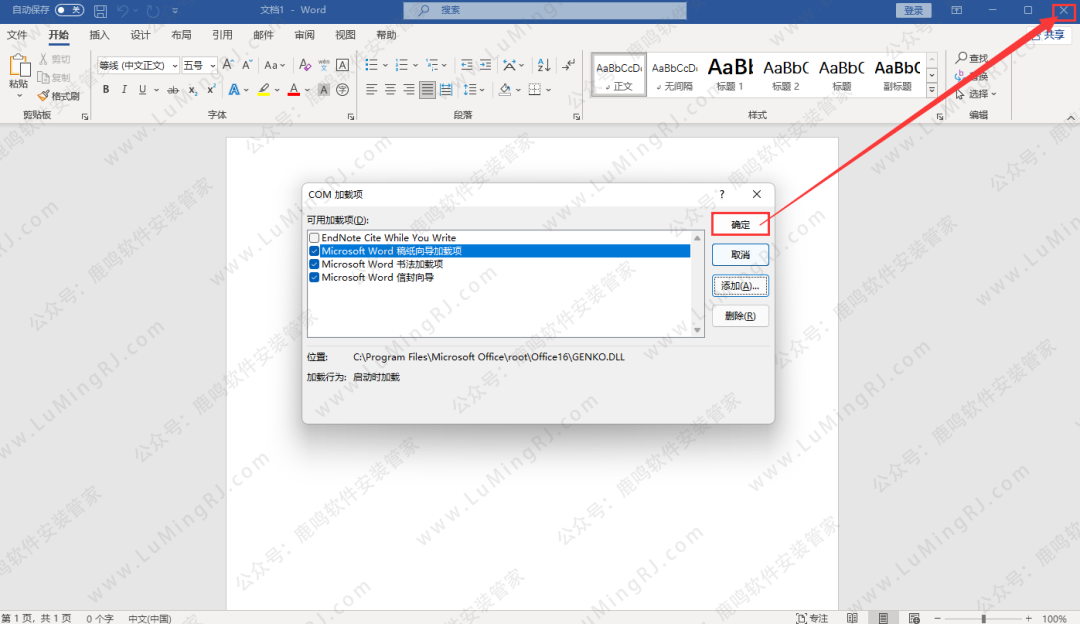This screenshot has width=1080, height=624.
Task: Apply Bold formatting from ribbon
Action: point(105,89)
